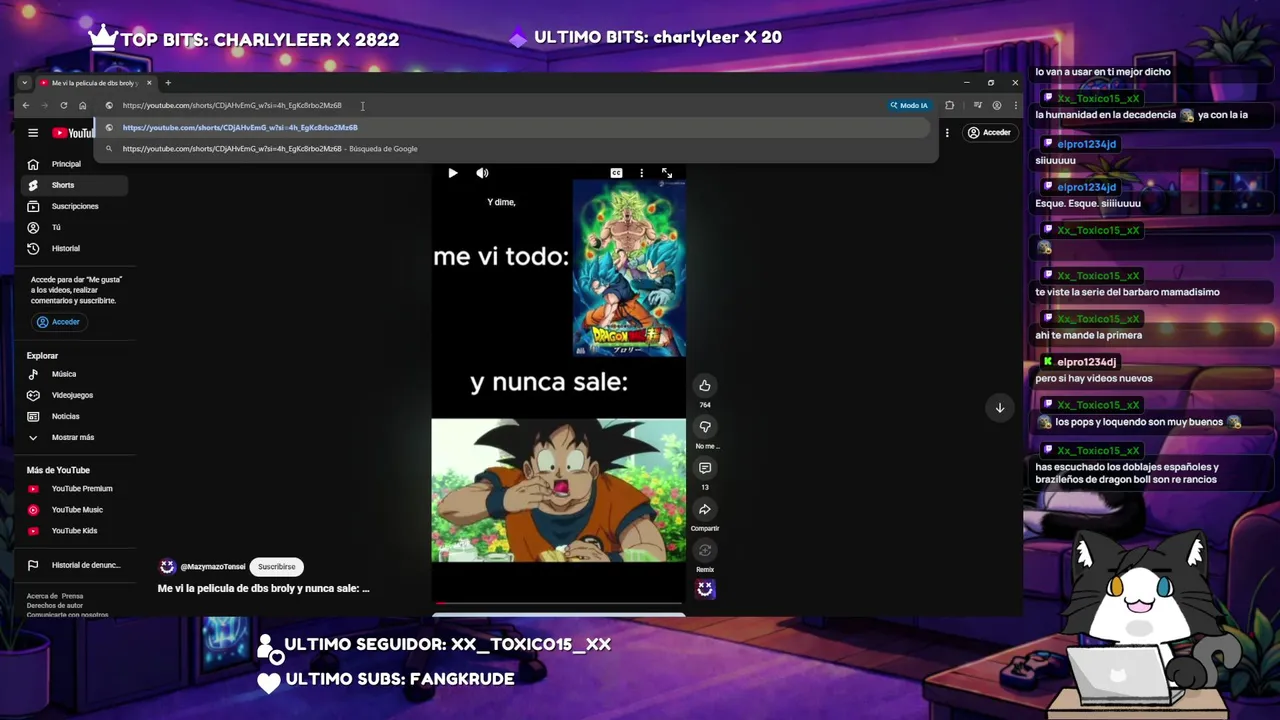The height and width of the screenshot is (720, 1280).
Task: Open the YouTube hamburger guide menu
Action: click(x=33, y=133)
